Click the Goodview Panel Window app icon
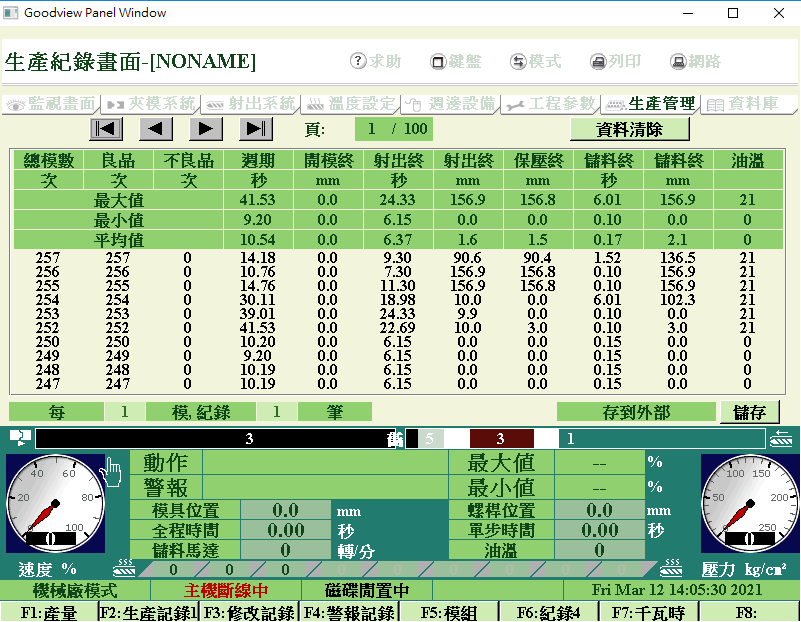This screenshot has width=801, height=622. tap(10, 12)
